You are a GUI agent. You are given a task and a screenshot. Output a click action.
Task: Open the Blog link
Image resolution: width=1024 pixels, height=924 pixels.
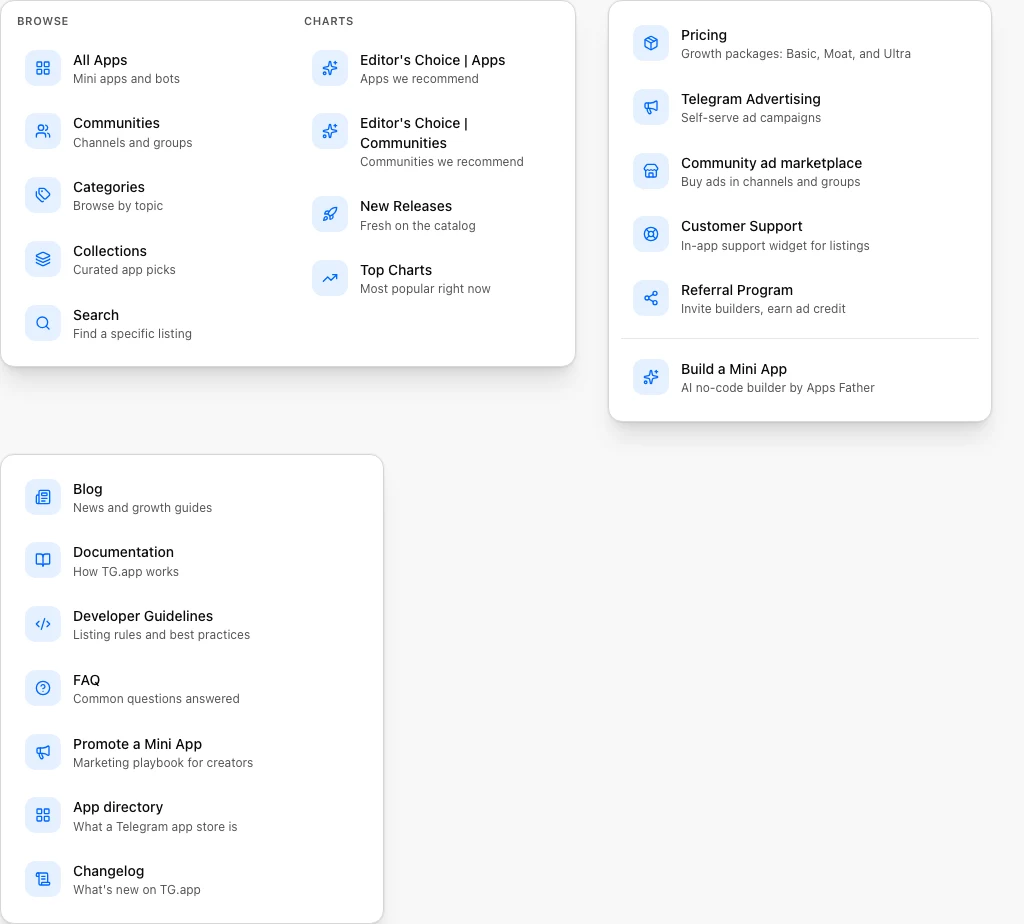pyautogui.click(x=192, y=498)
